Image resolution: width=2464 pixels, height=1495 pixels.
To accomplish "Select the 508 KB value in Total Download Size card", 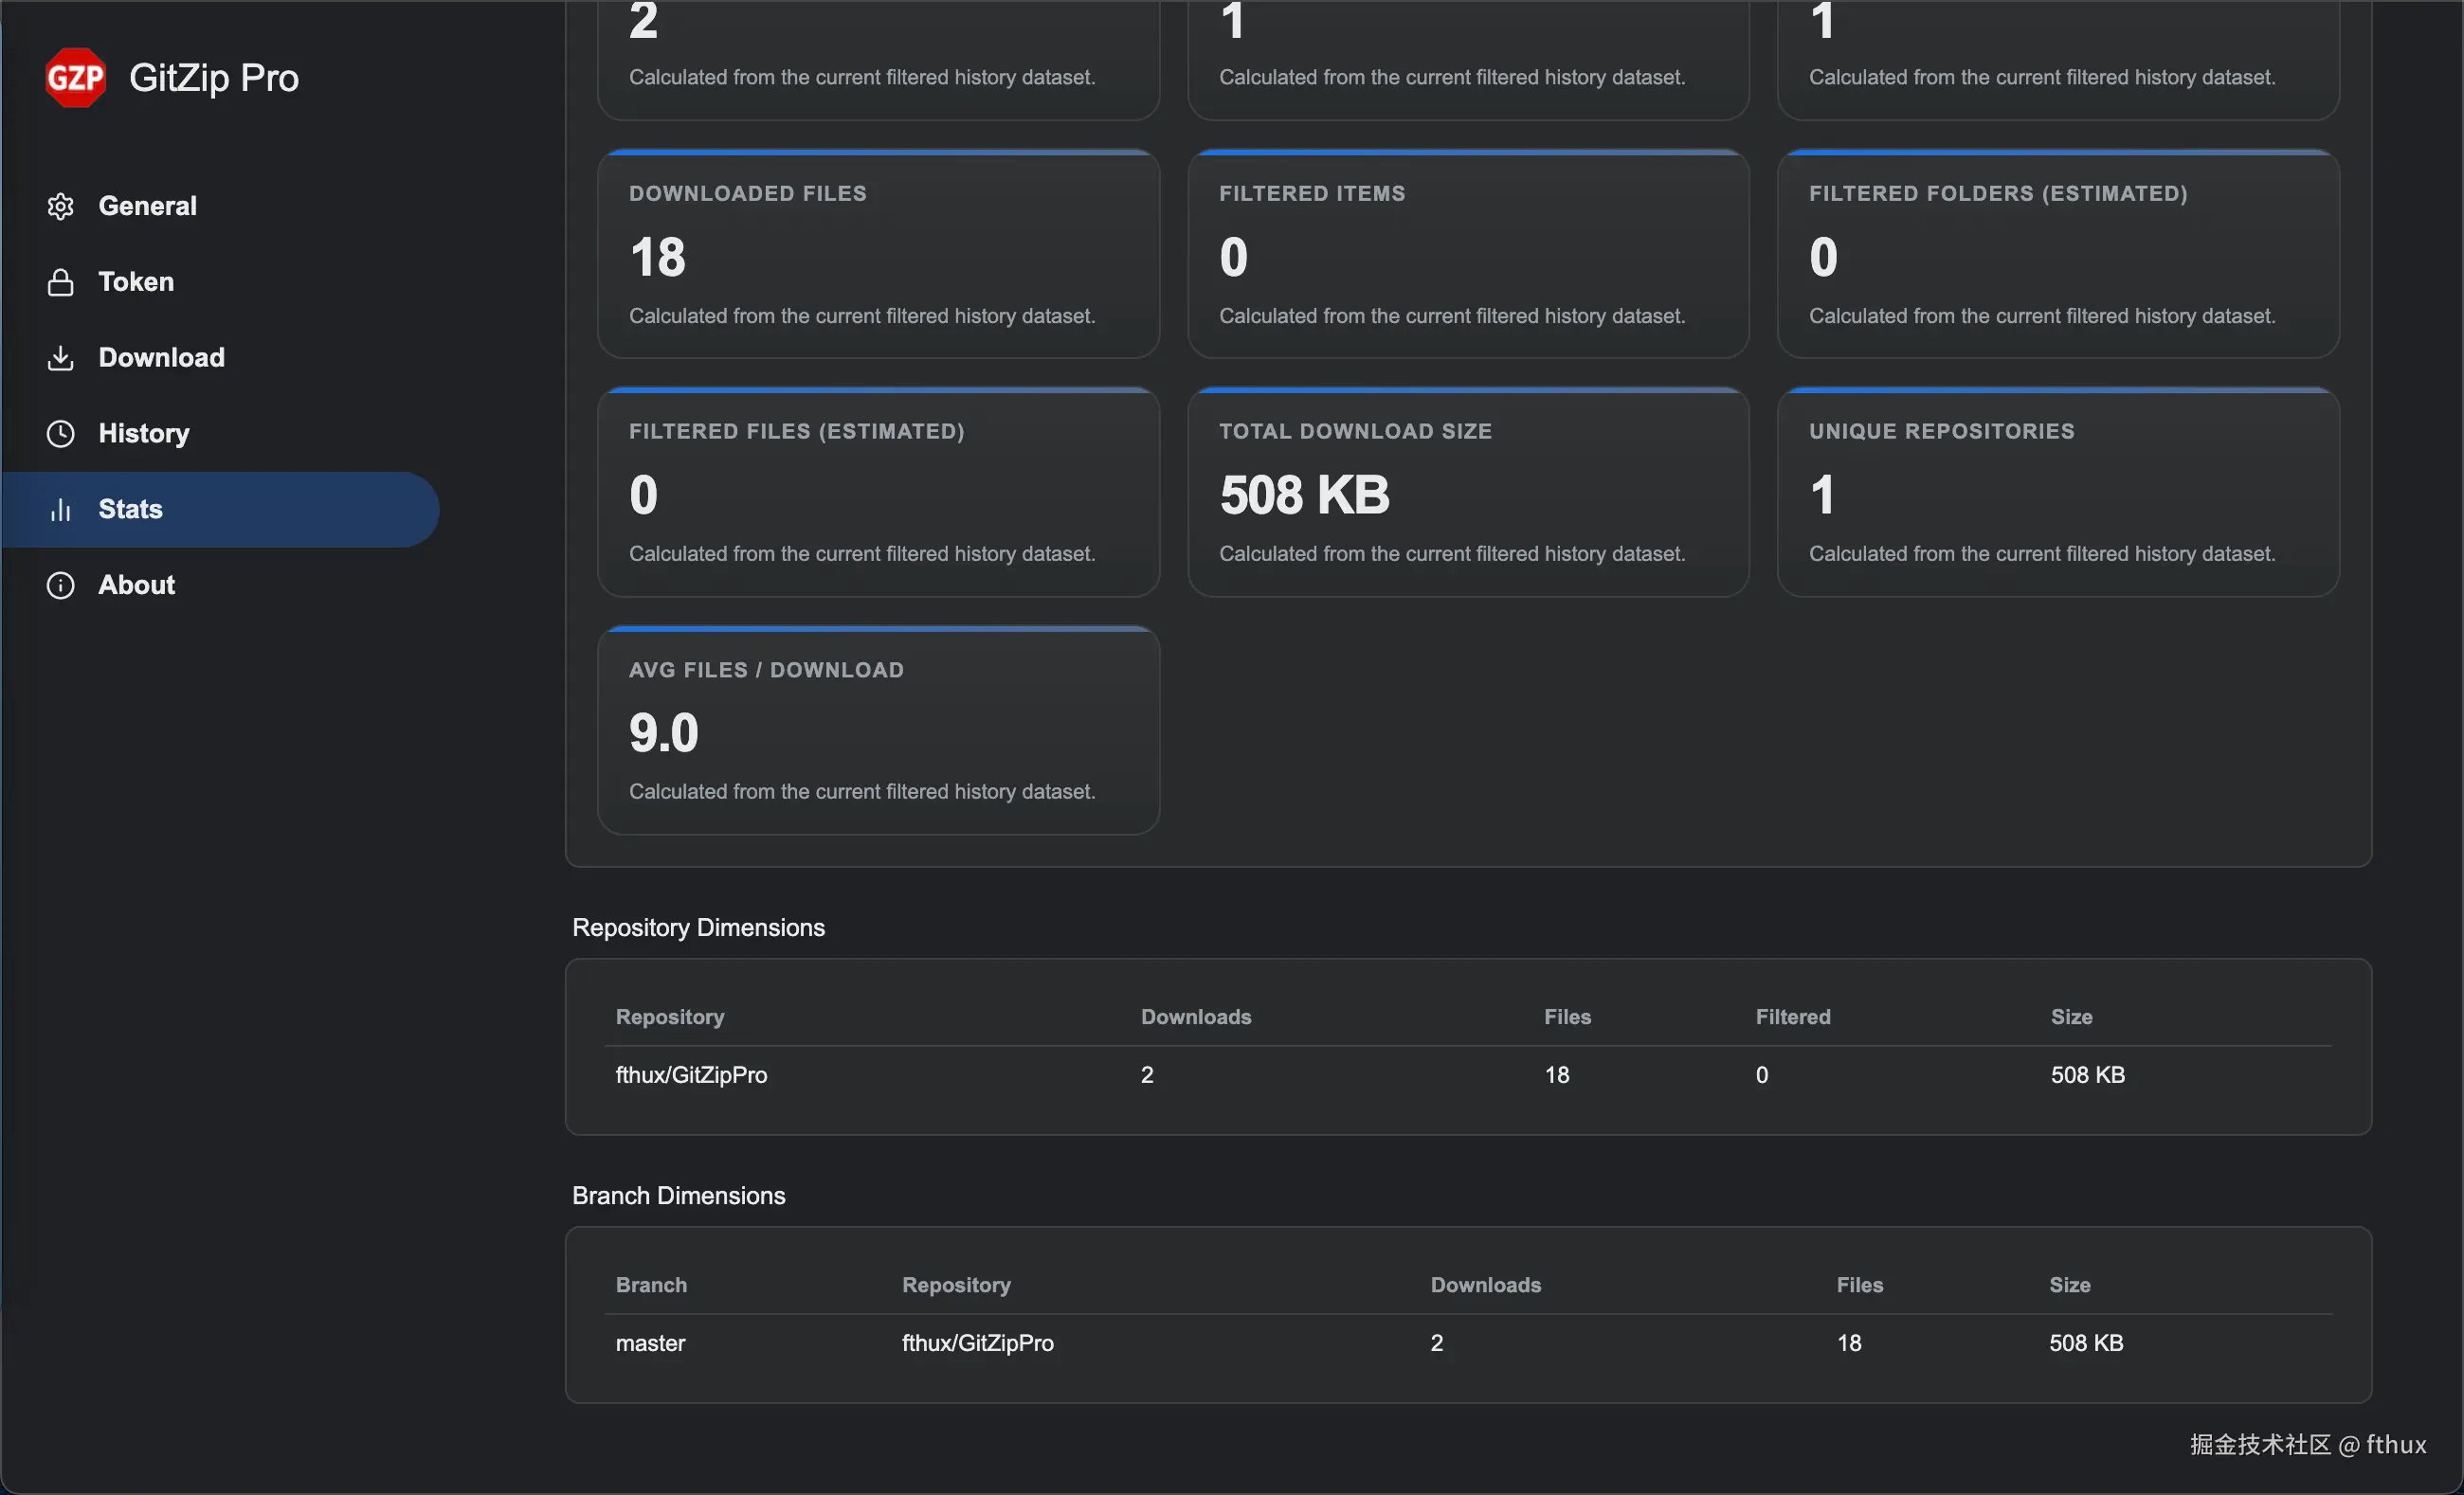I will (x=1305, y=495).
